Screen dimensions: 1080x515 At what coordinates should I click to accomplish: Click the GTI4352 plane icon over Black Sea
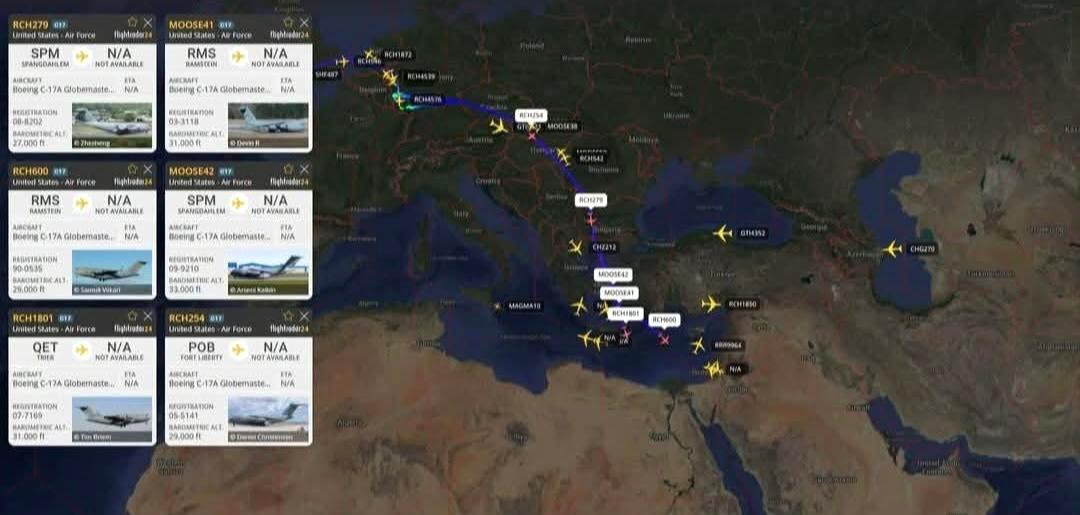point(722,233)
